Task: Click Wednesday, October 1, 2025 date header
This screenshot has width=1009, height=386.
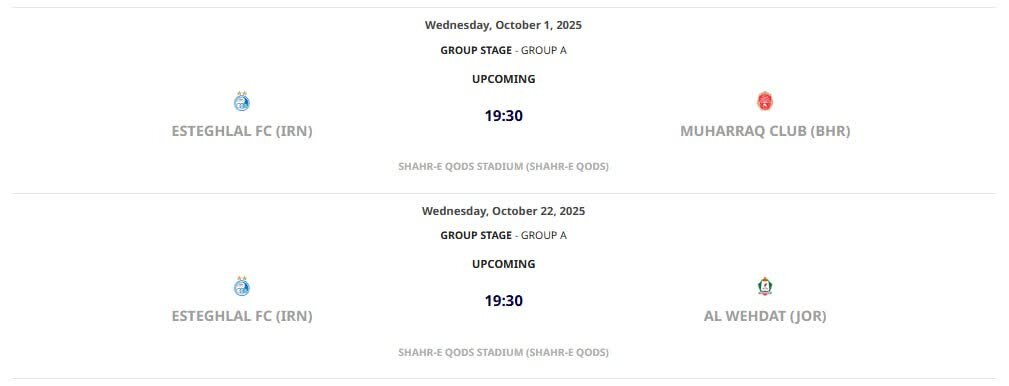Action: (503, 25)
